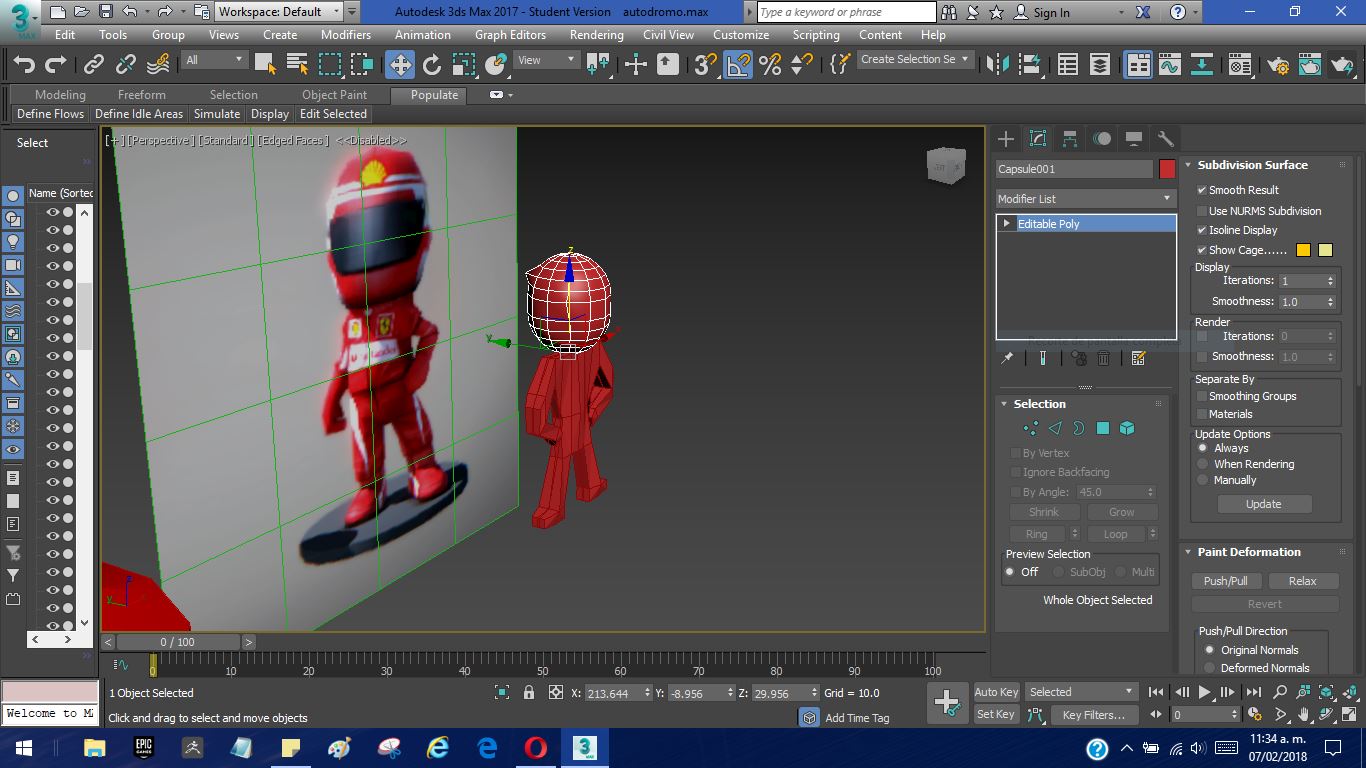The width and height of the screenshot is (1366, 768).
Task: Click the Select and Link tool
Action: pos(94,65)
